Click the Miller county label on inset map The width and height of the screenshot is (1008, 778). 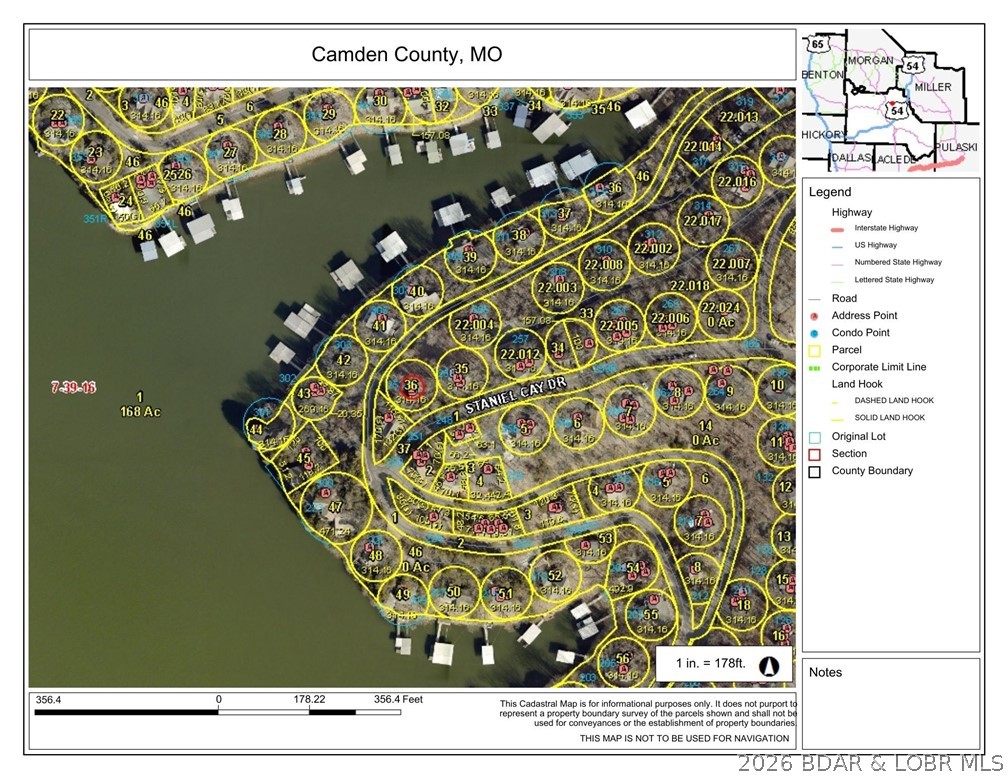coord(932,87)
